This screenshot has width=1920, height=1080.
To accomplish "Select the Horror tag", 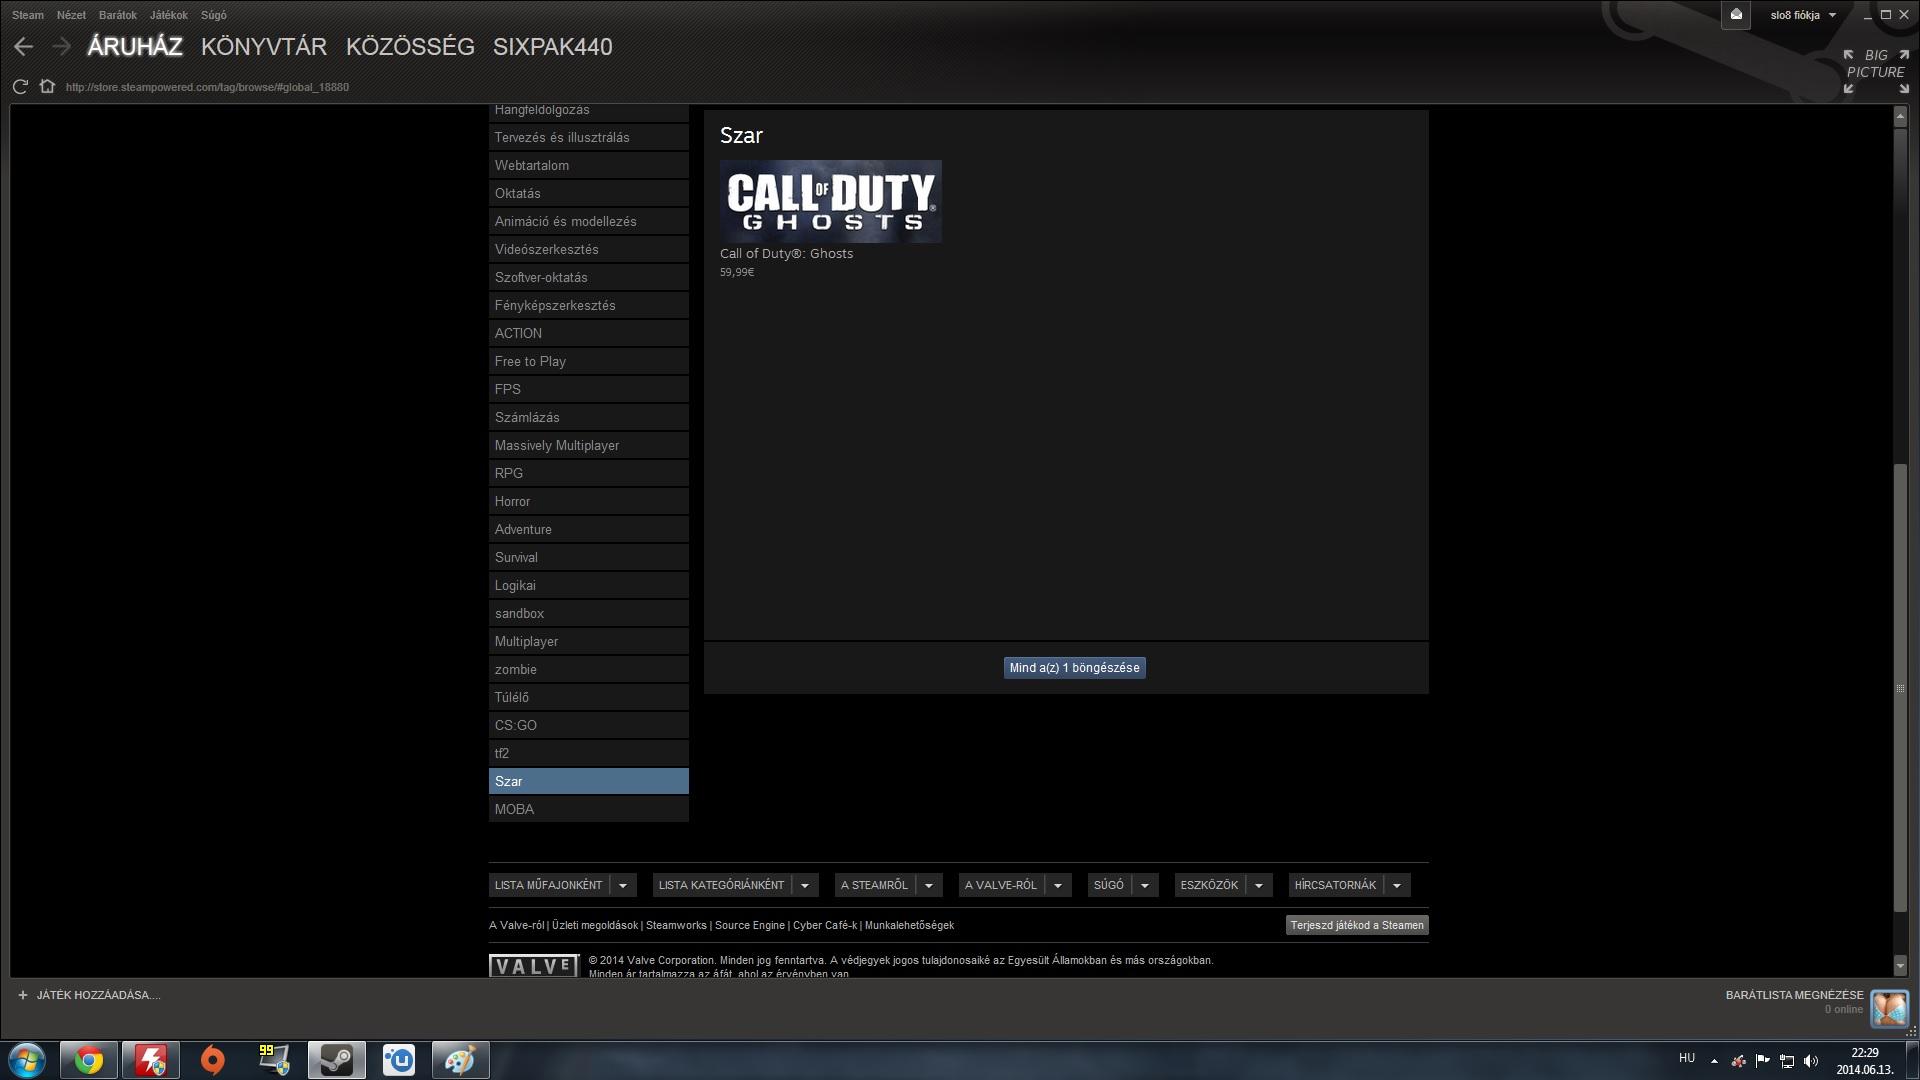I will 589,502.
